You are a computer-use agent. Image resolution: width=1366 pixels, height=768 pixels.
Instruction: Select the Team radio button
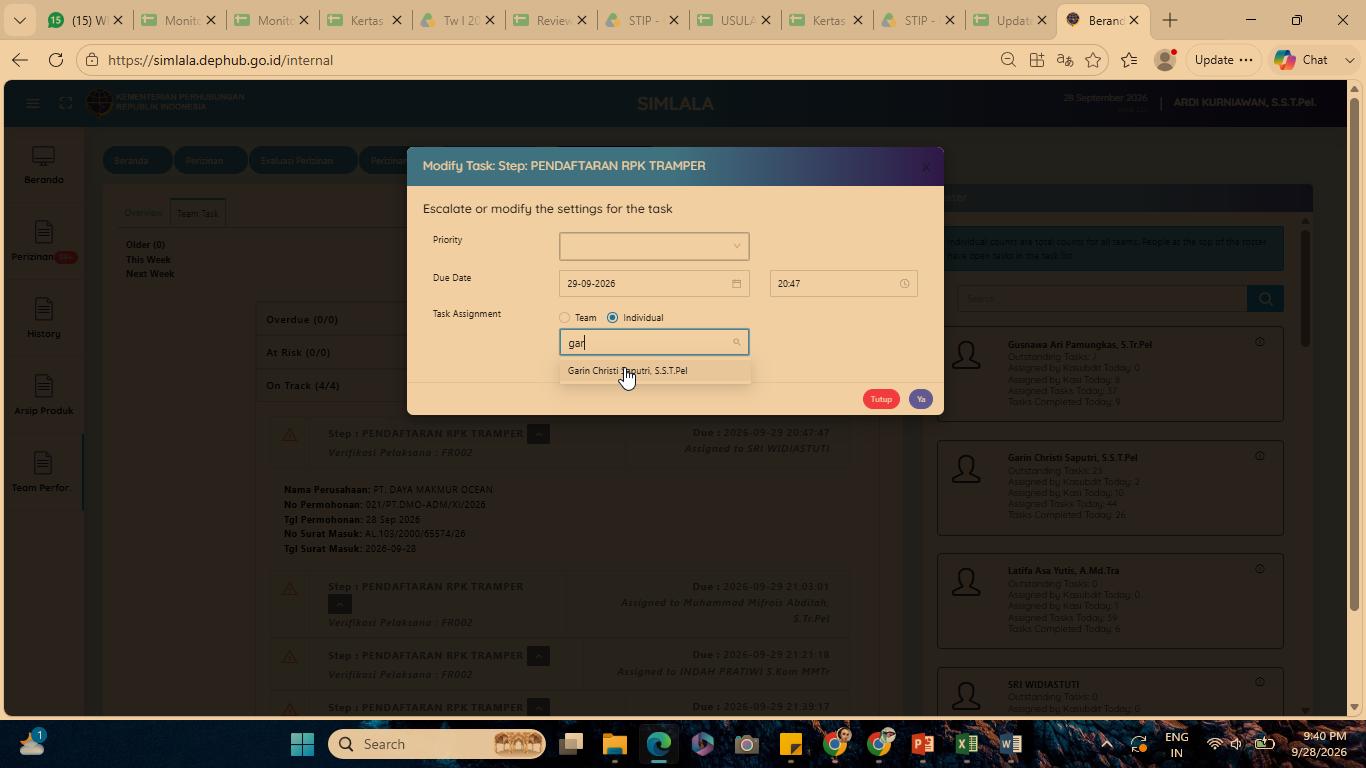pos(564,318)
